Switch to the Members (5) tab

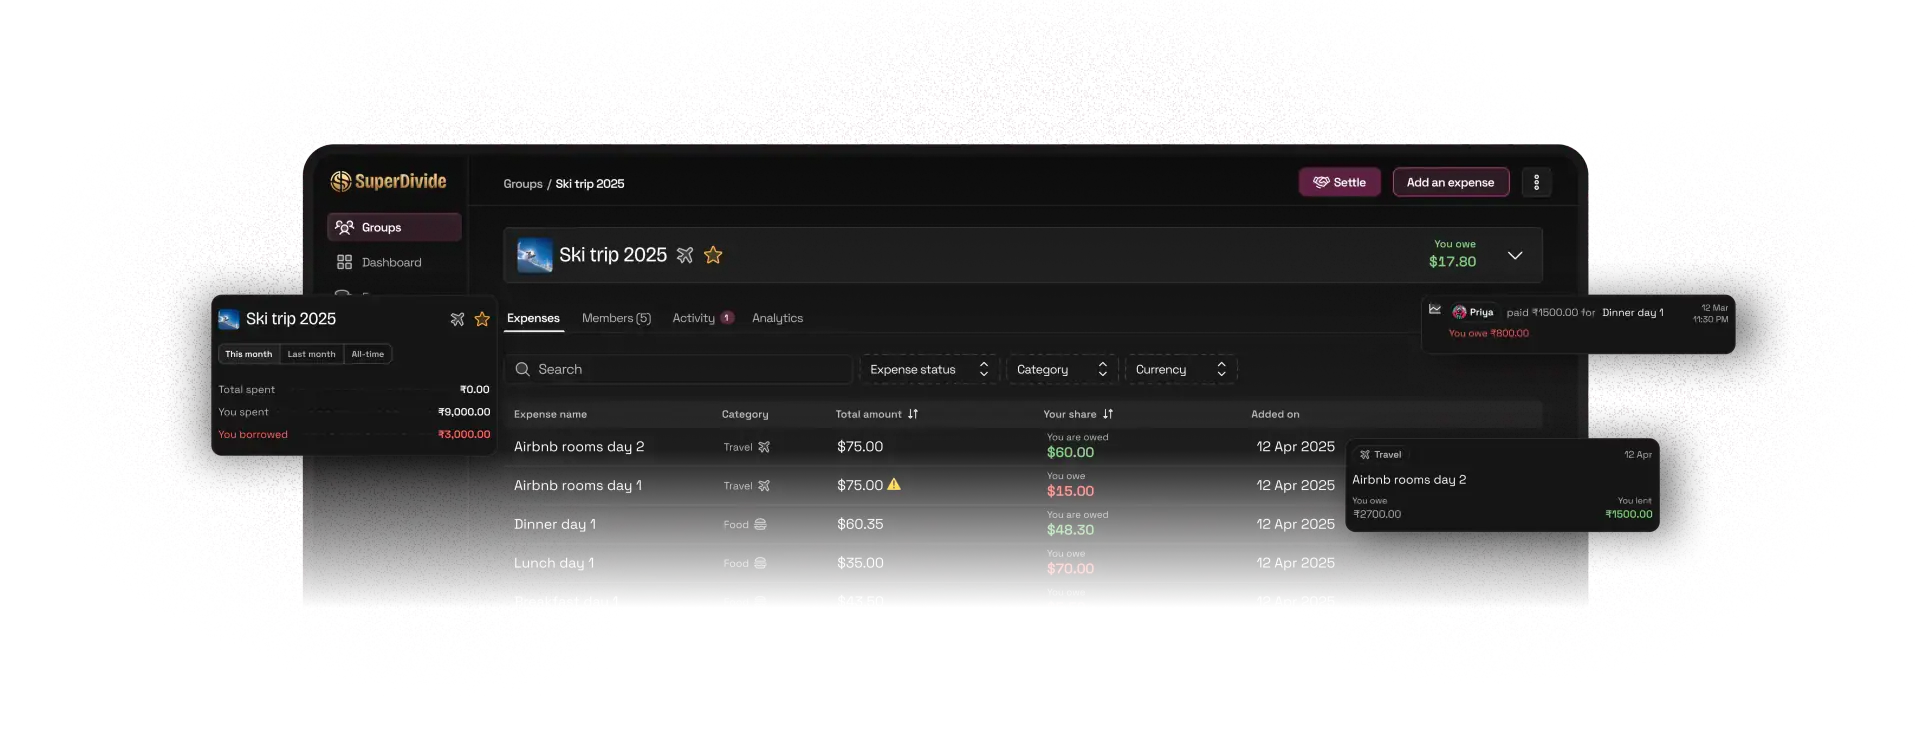pos(616,318)
